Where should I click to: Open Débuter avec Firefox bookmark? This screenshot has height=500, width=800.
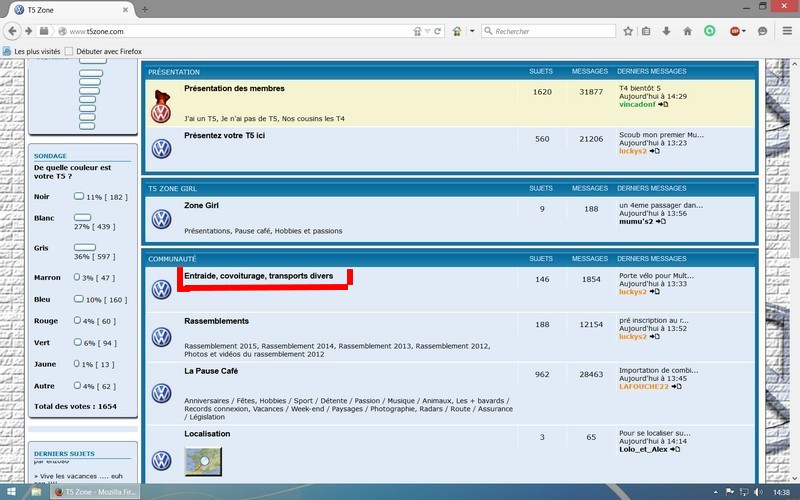(104, 52)
